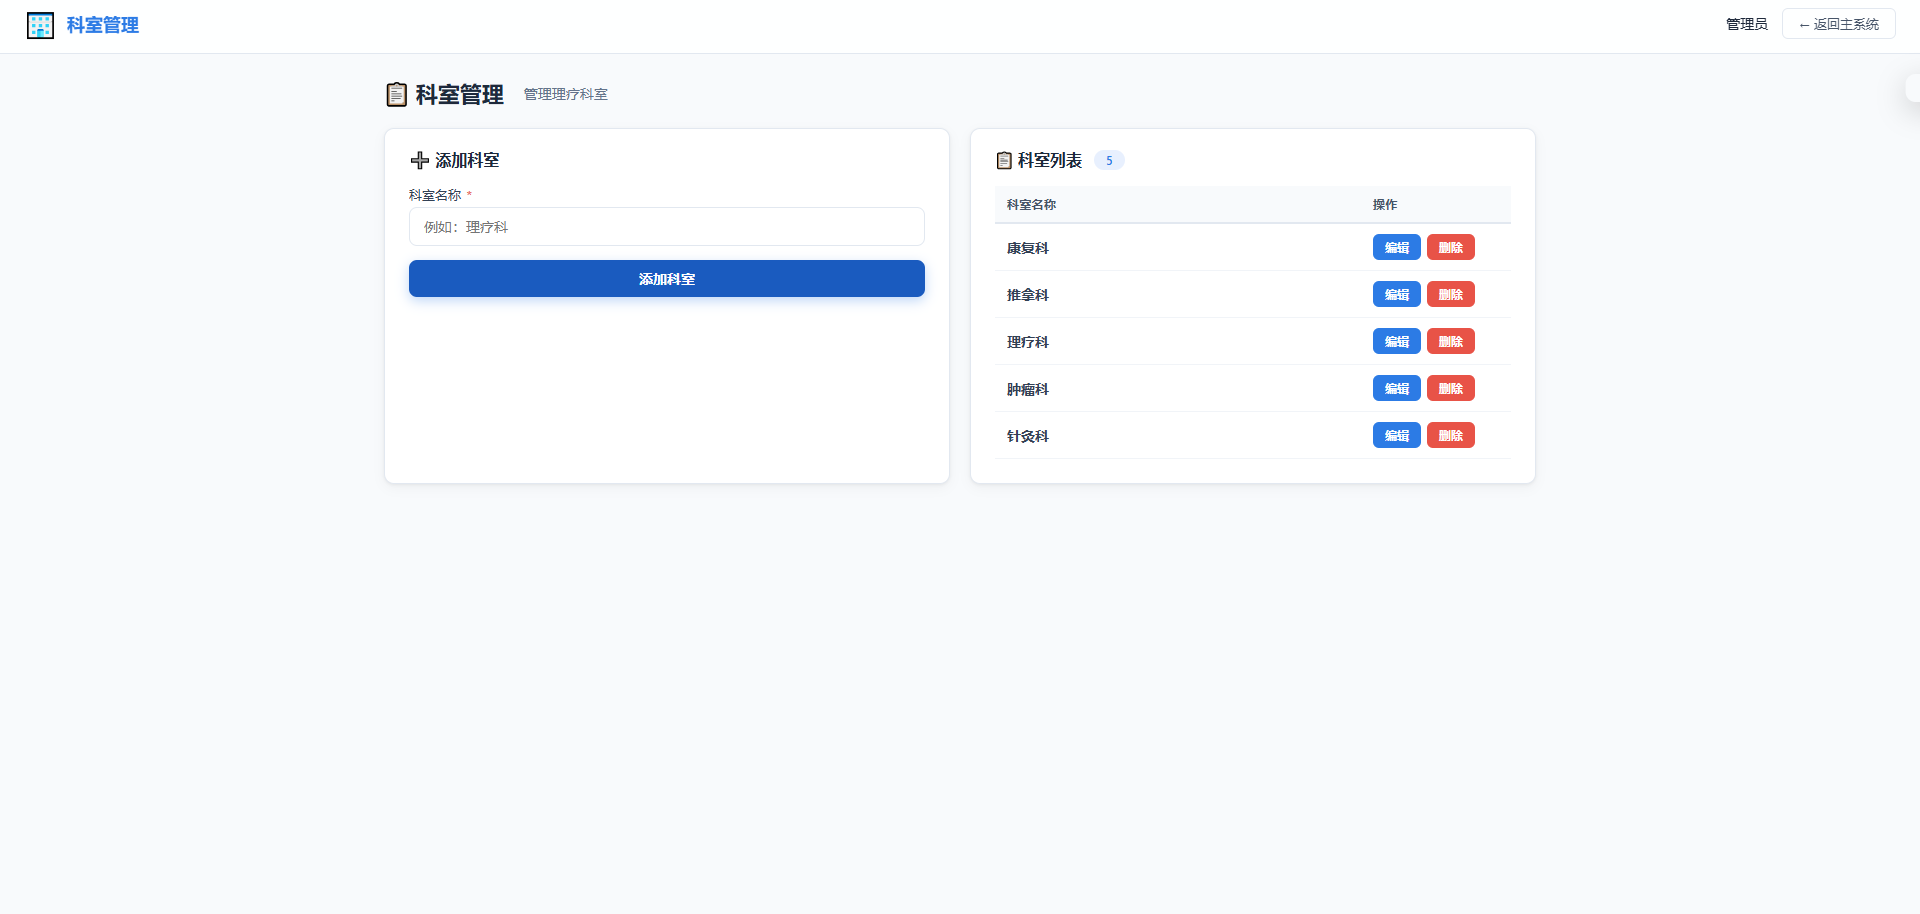Delete the 针灸科 department
Viewport: 1920px width, 914px height.
(1451, 436)
